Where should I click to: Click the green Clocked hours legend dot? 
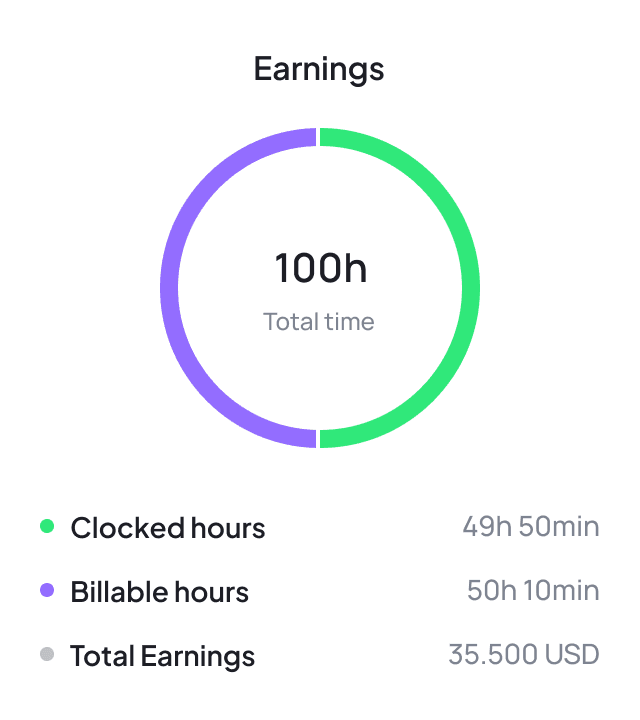tap(47, 526)
